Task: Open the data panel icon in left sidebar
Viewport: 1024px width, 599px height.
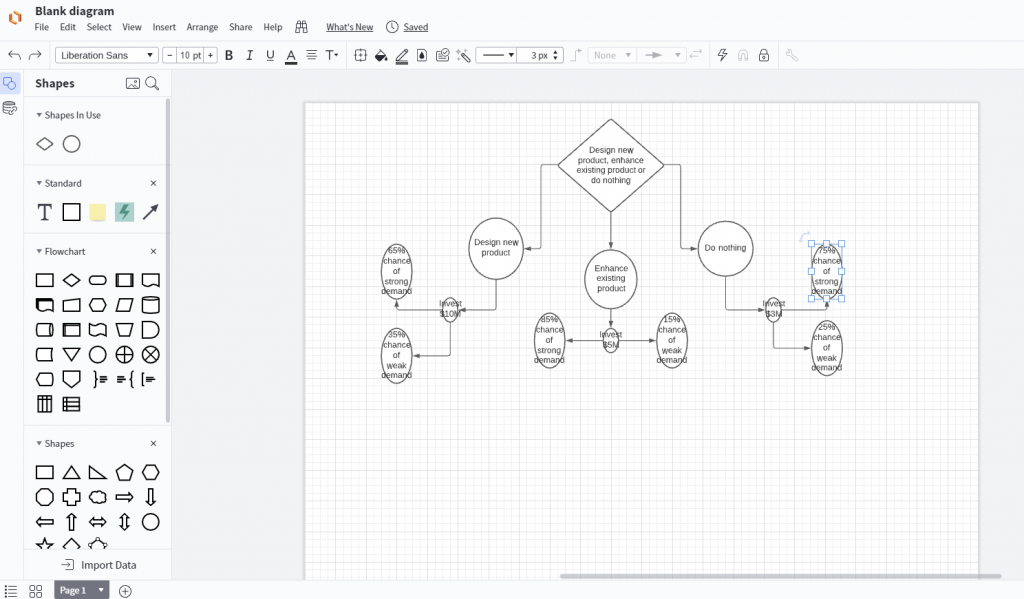Action: coord(10,108)
